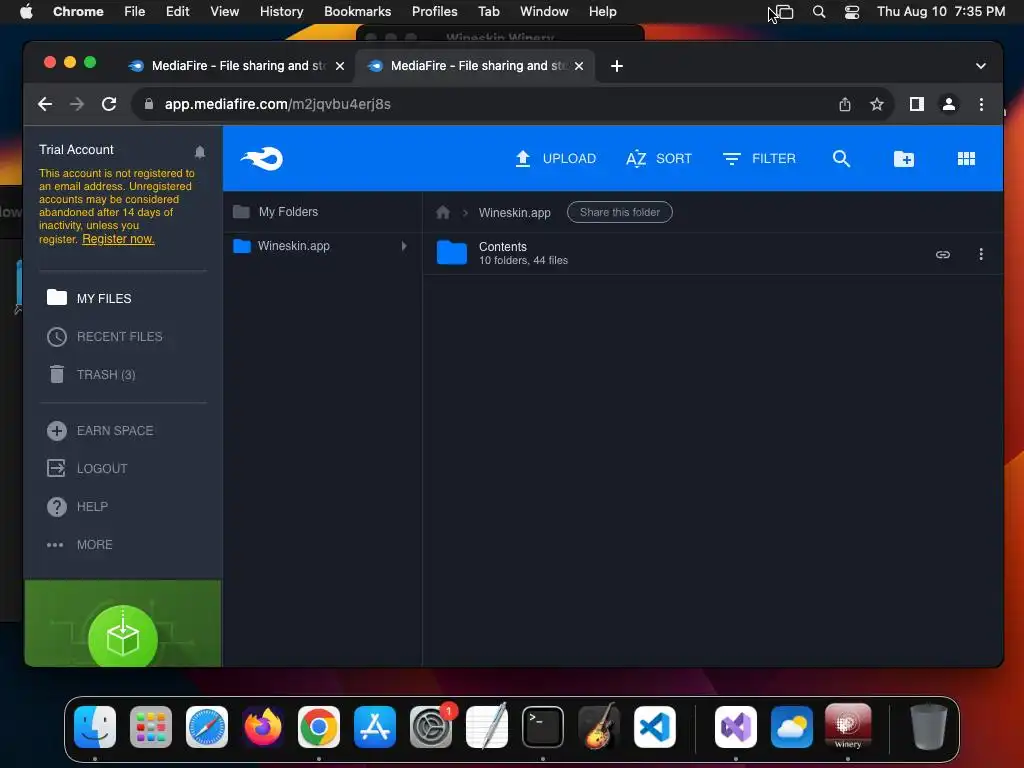
Task: View site information lock icon
Action: (x=149, y=104)
